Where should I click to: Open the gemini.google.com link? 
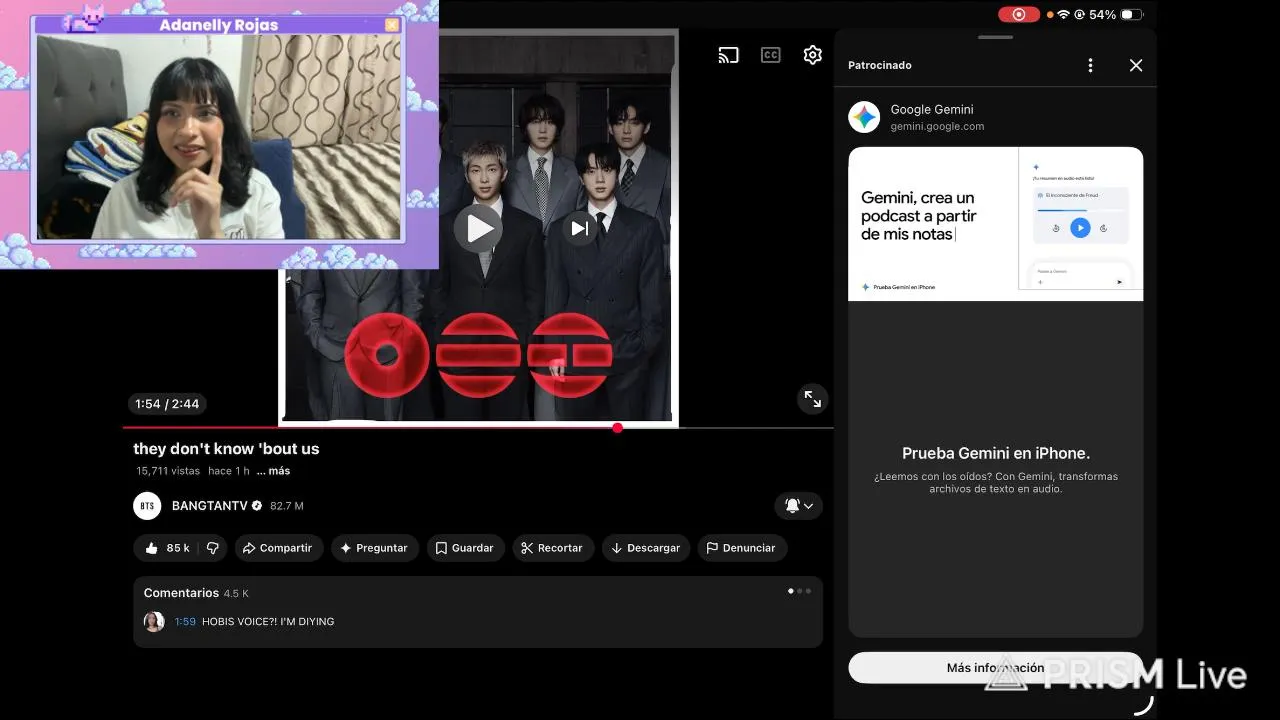click(937, 126)
